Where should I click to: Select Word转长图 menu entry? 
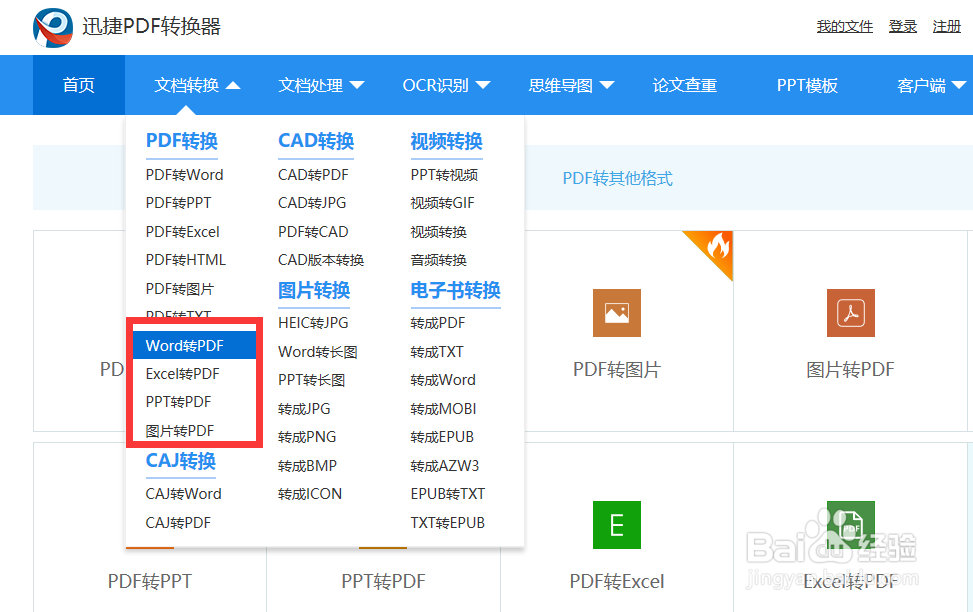317,352
